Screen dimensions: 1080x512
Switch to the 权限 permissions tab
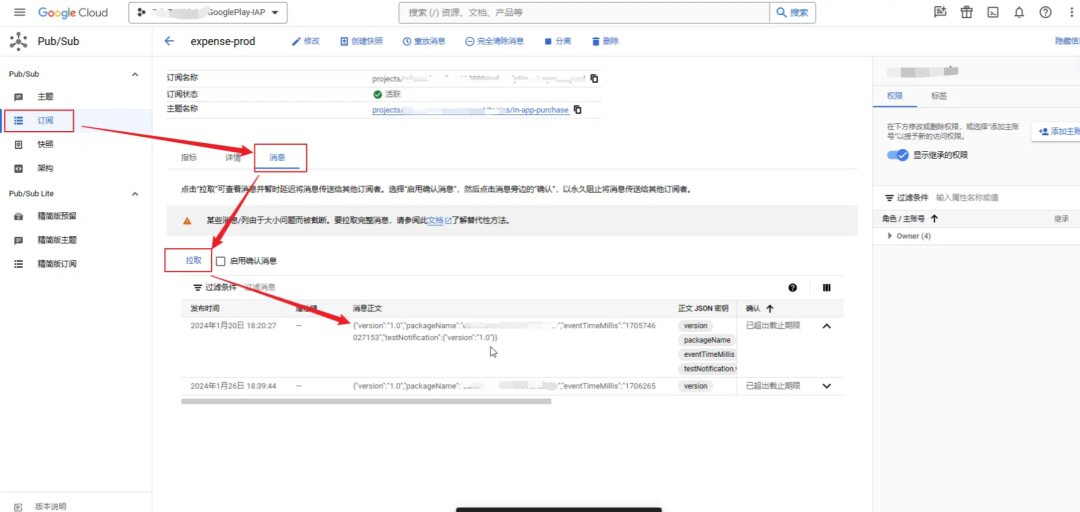[895, 96]
